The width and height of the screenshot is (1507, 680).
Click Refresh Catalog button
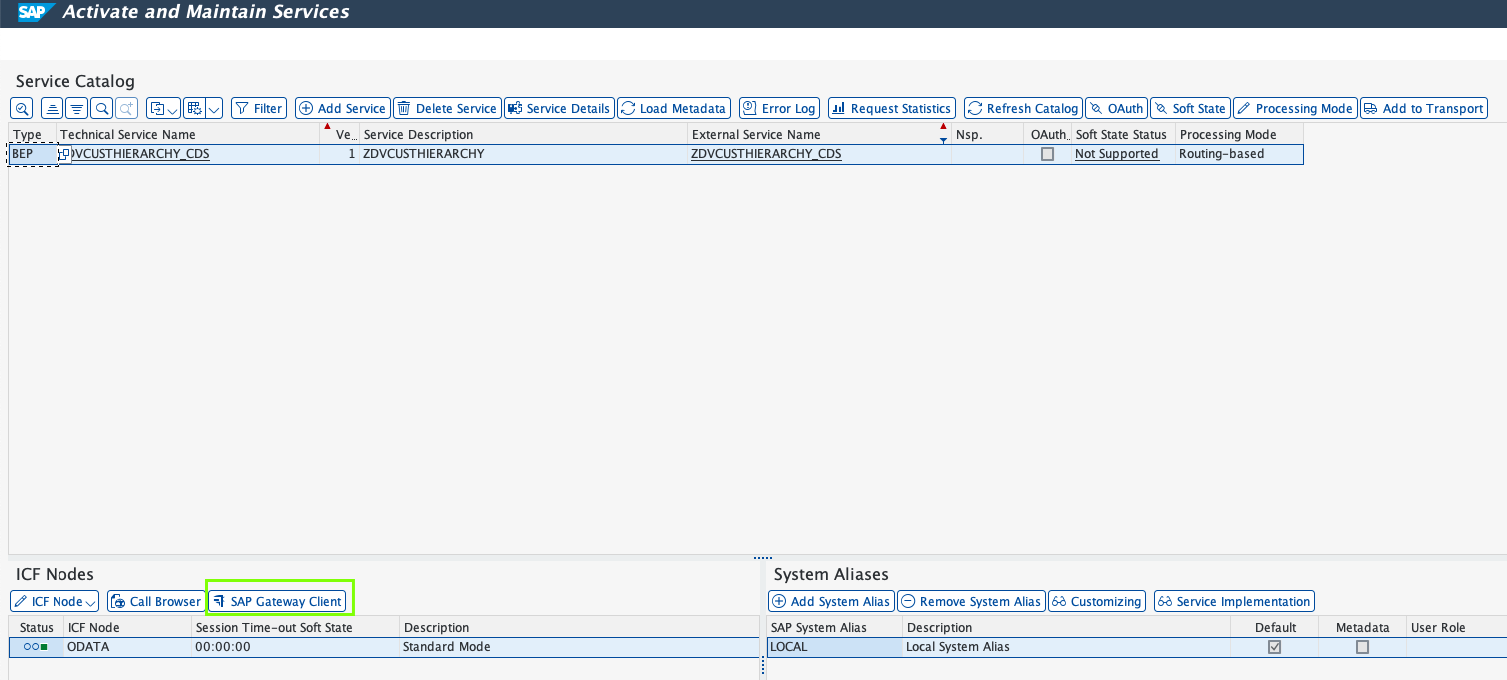[1022, 108]
